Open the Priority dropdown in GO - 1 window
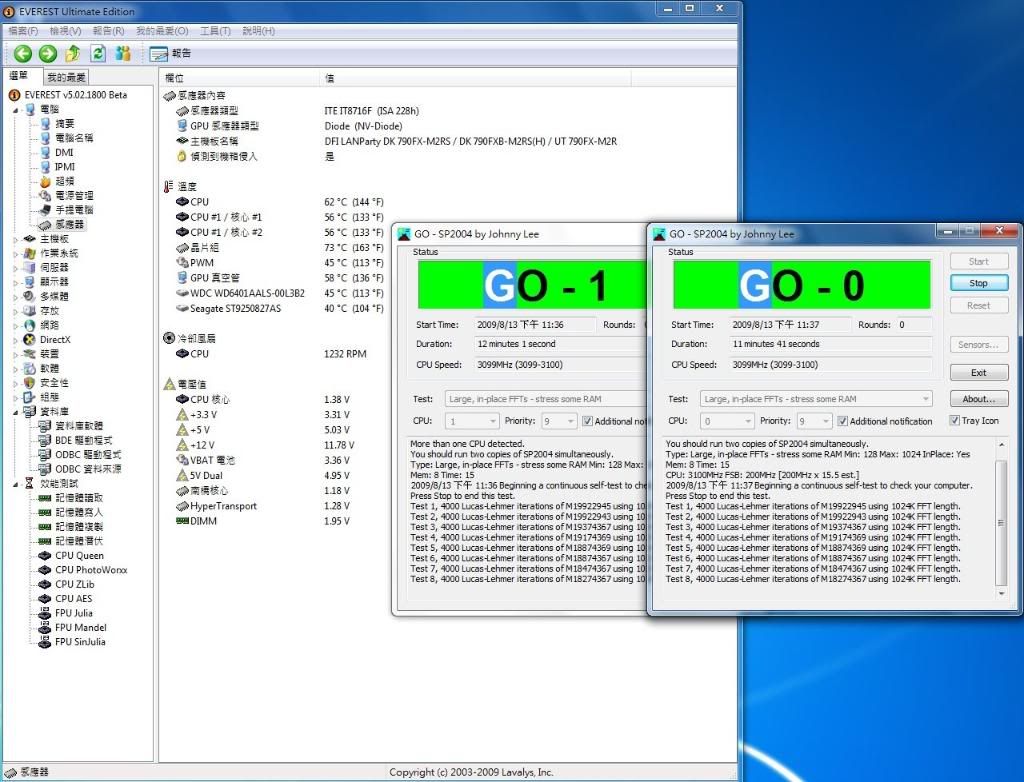 tap(559, 421)
